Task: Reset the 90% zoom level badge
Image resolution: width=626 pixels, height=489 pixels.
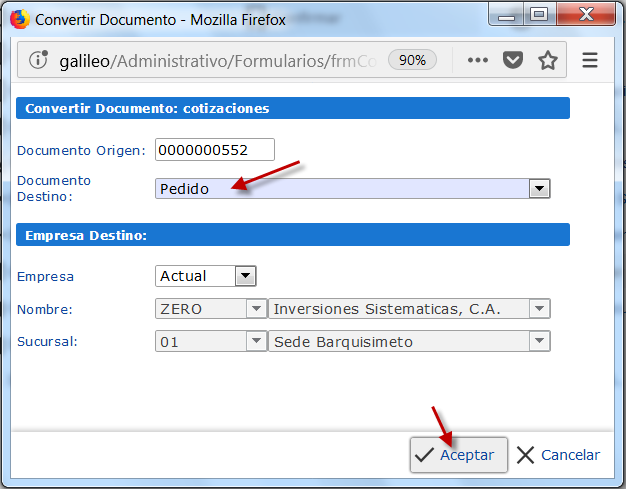Action: pyautogui.click(x=412, y=60)
